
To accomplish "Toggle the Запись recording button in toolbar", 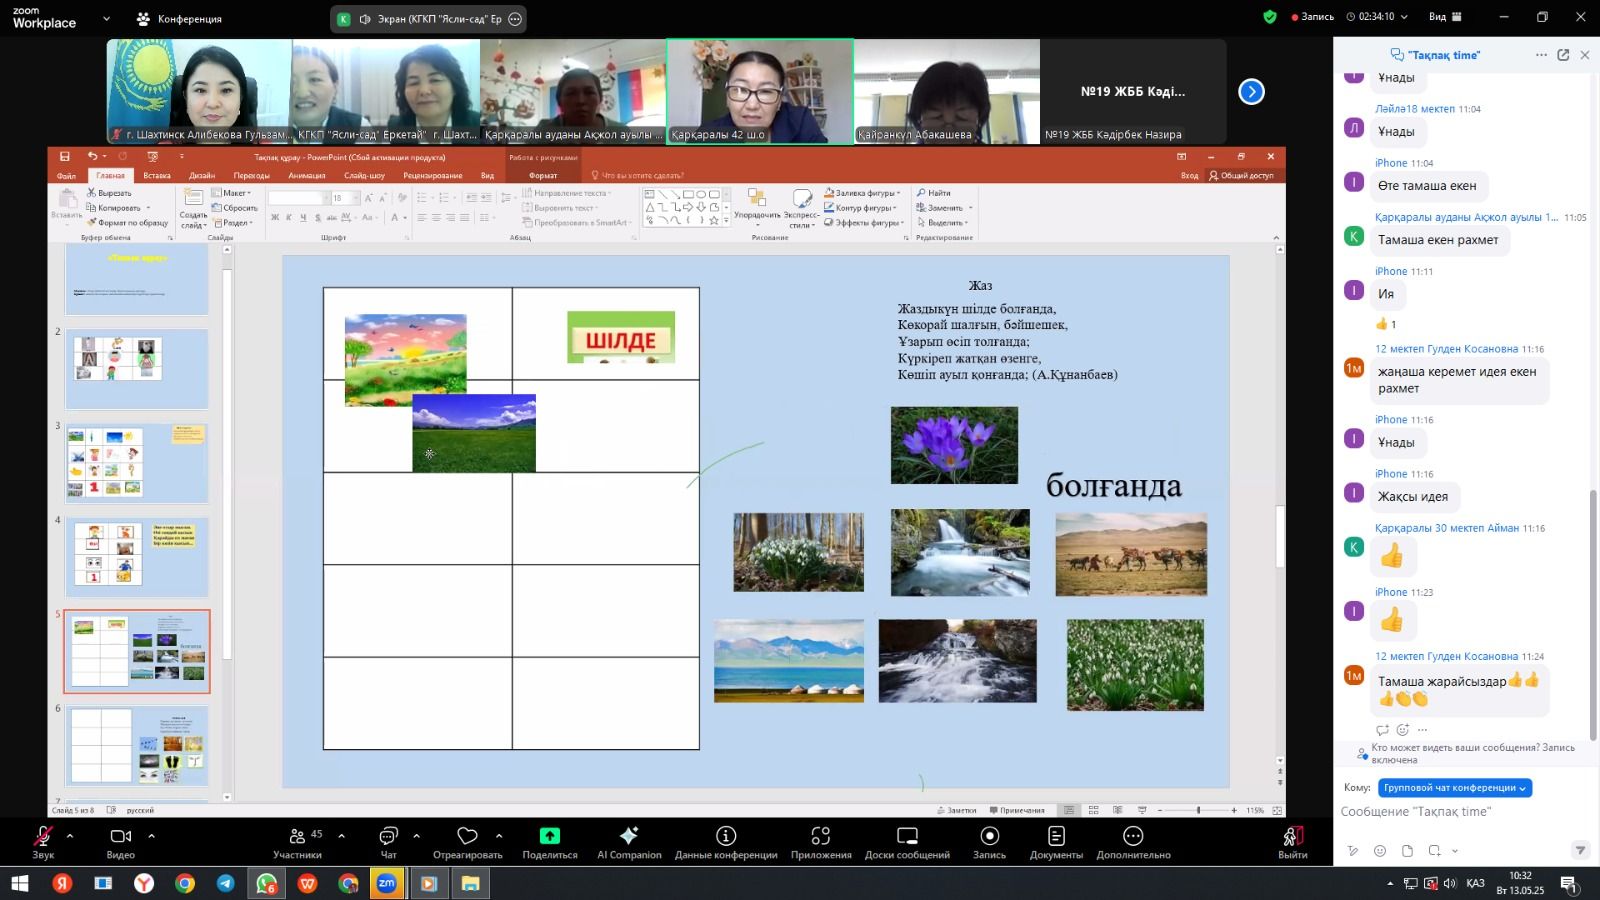I will coord(989,841).
